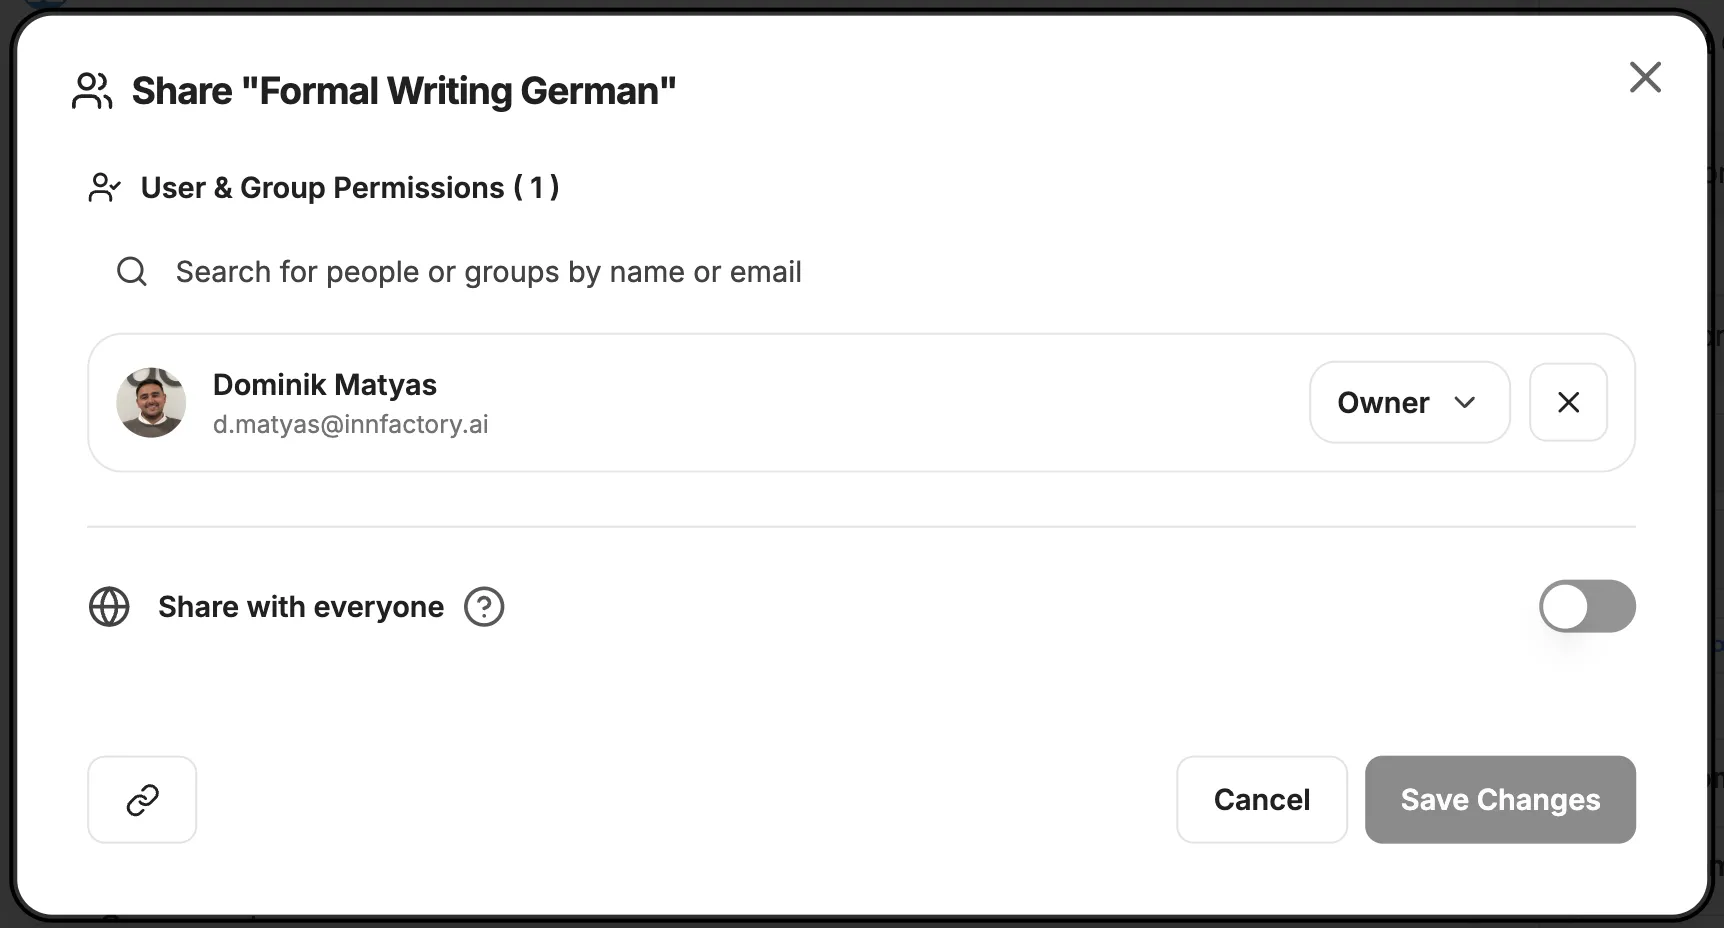Open the help tooltip question mark icon

[483, 606]
